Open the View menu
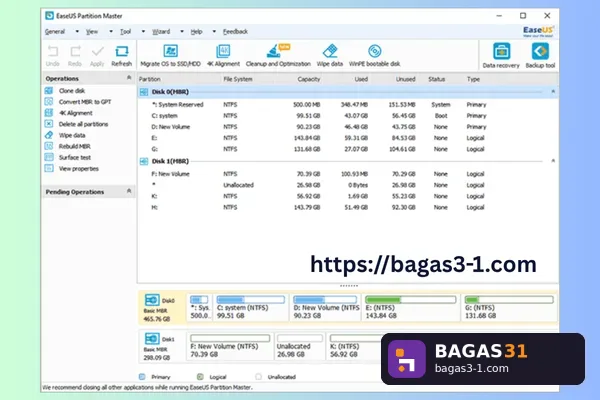The height and width of the screenshot is (400, 600). point(91,31)
